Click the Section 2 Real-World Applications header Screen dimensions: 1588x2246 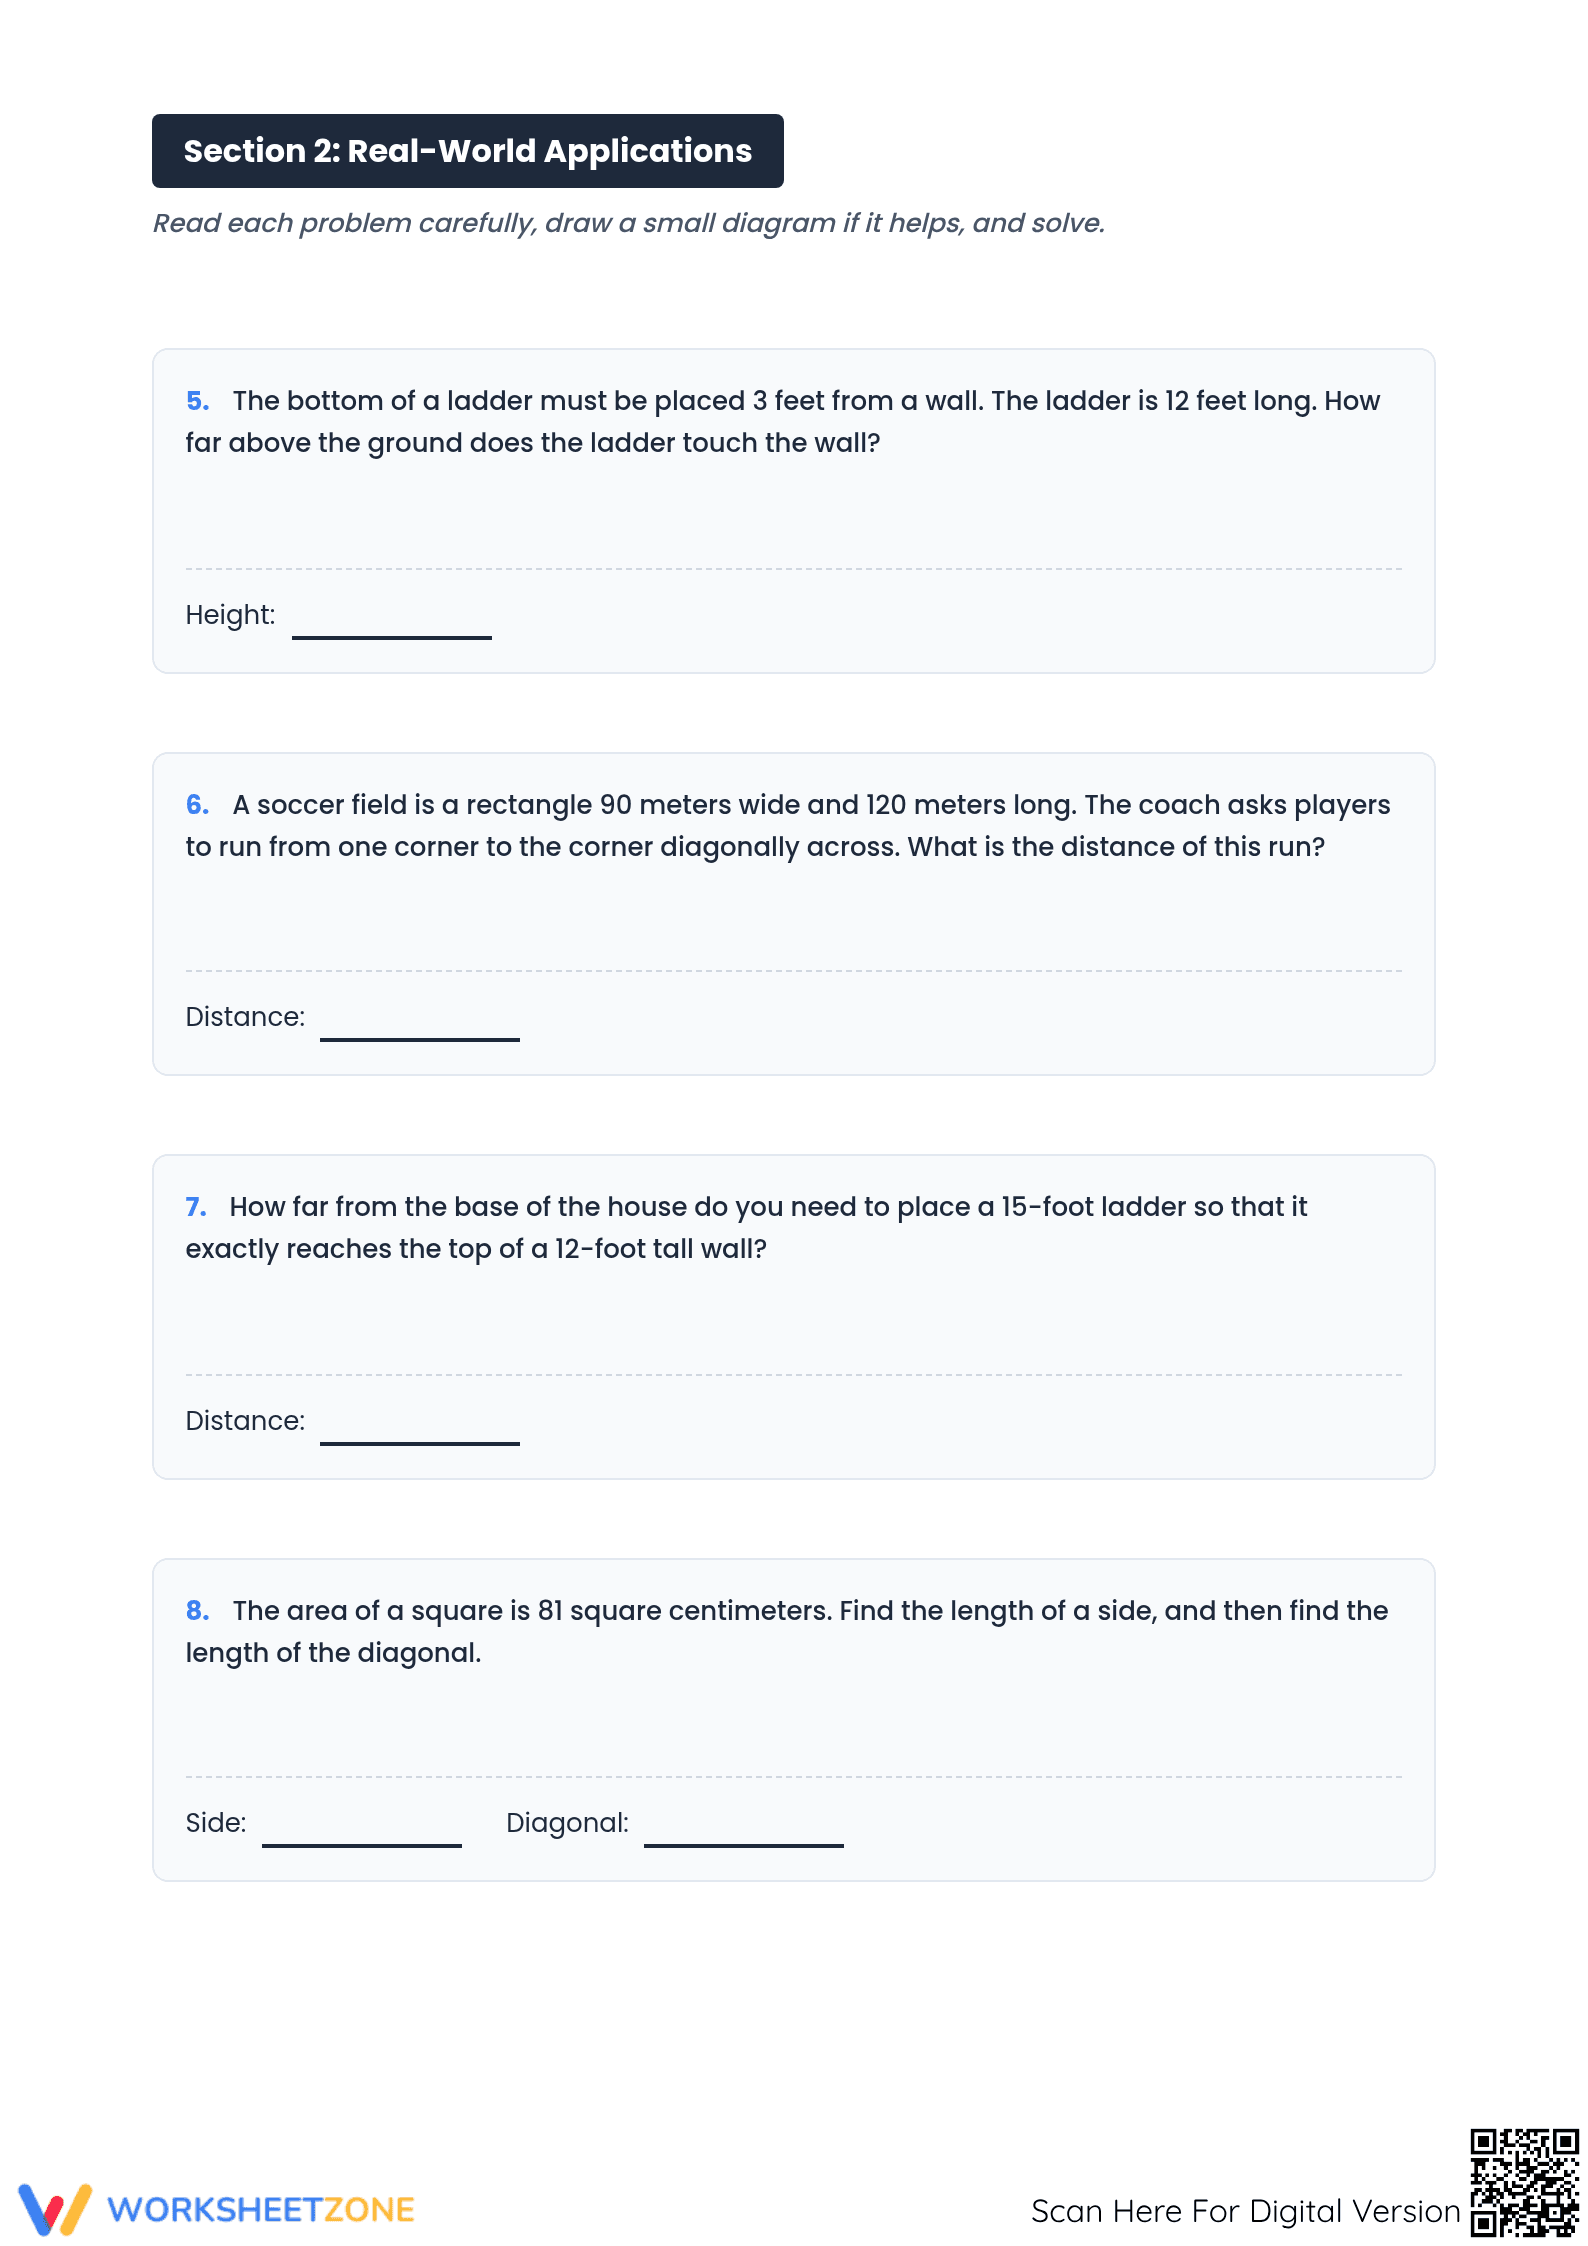point(468,151)
